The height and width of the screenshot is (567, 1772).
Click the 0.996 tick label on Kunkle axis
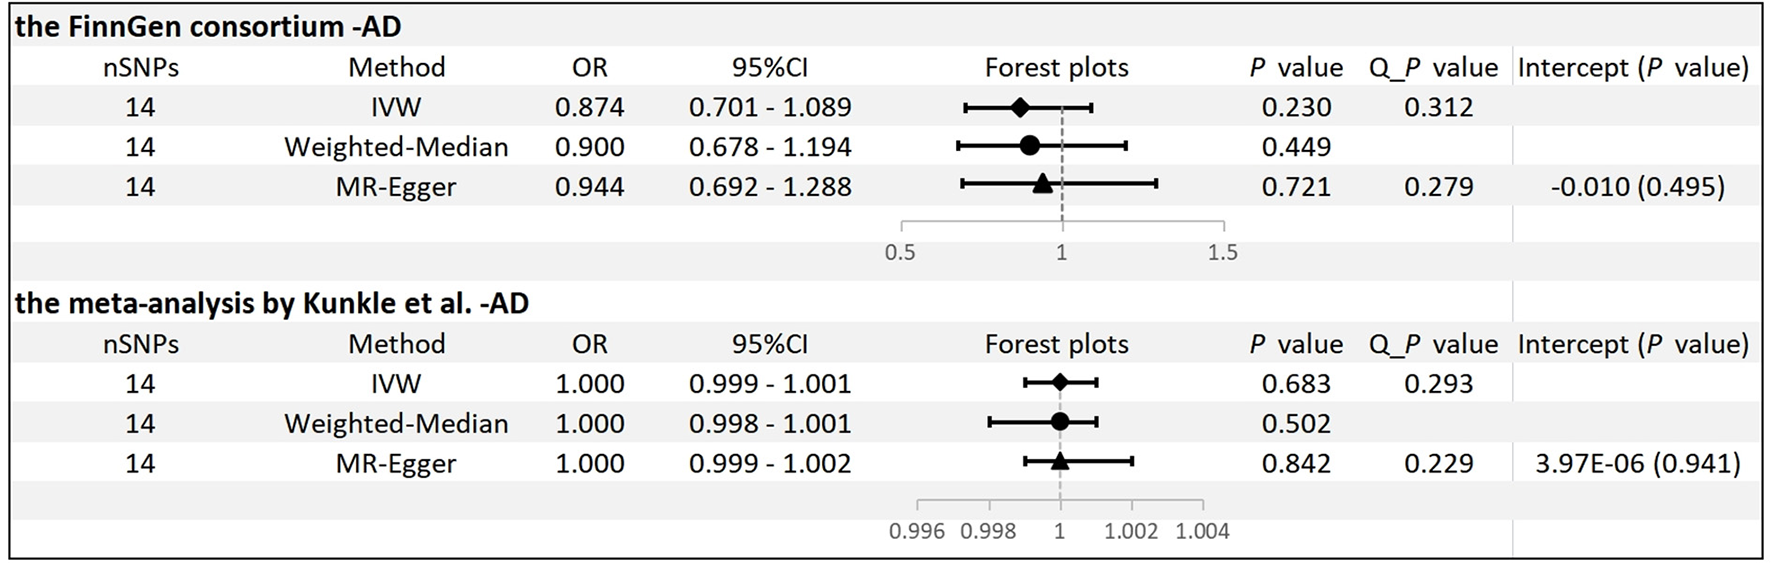[916, 531]
